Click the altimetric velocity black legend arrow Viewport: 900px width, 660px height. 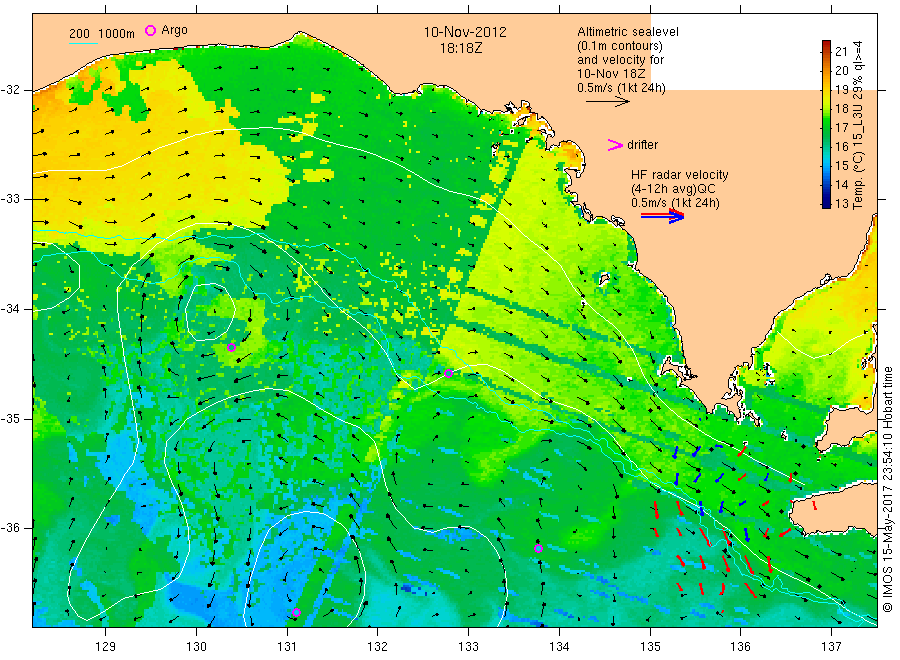[x=608, y=102]
